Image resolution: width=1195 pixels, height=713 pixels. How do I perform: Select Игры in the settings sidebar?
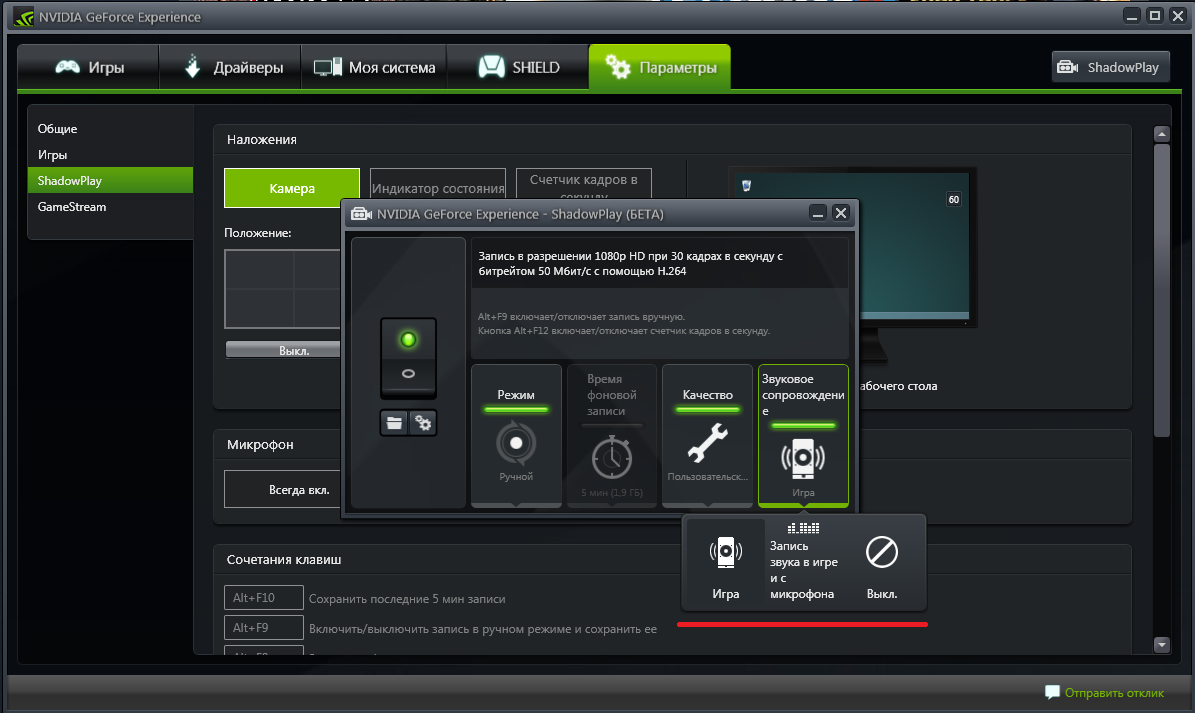[x=110, y=155]
